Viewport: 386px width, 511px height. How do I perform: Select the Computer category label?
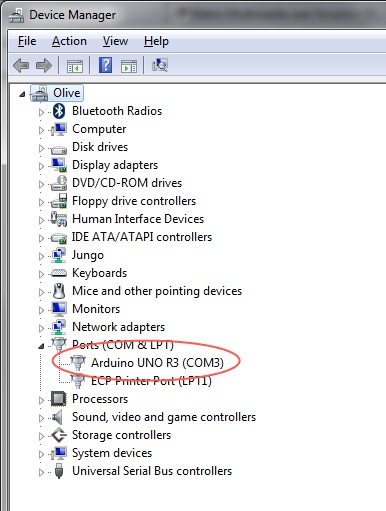tap(99, 129)
